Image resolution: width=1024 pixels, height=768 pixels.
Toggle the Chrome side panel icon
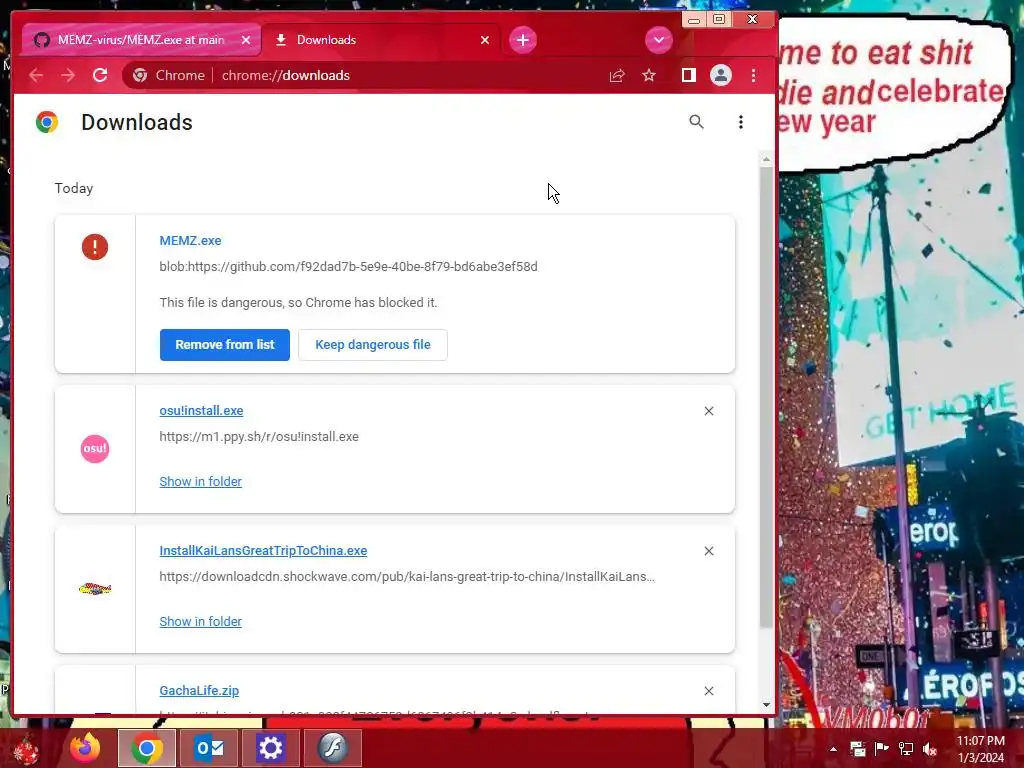coord(688,76)
